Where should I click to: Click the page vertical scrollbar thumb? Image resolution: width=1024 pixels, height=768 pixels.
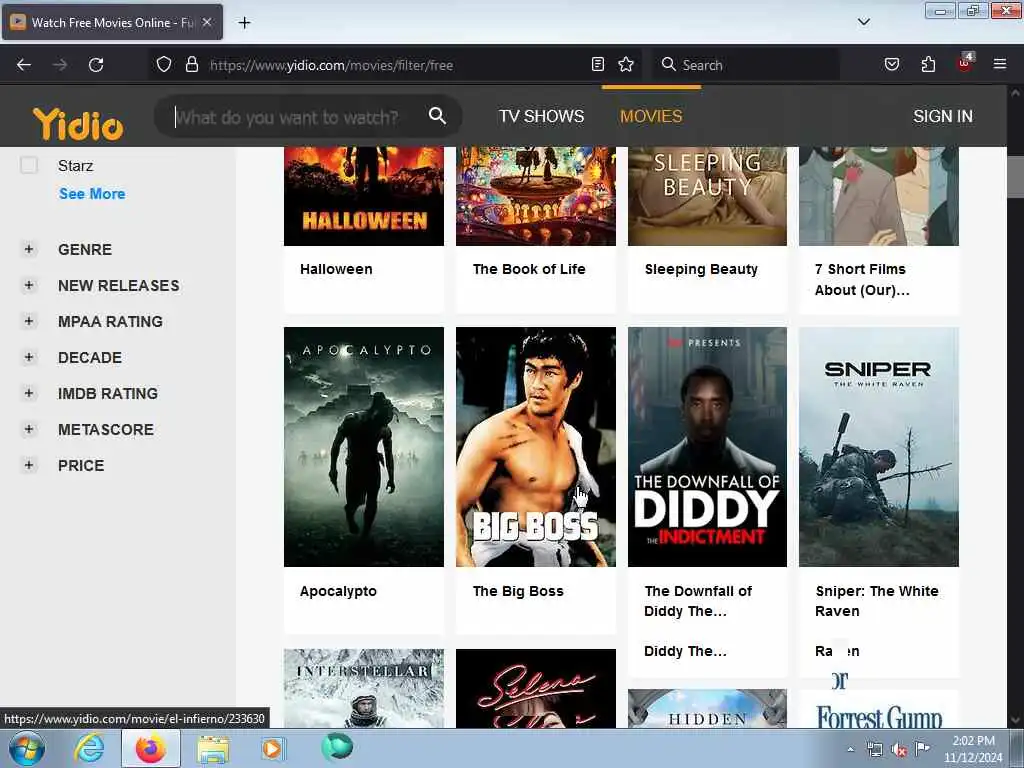(1015, 176)
